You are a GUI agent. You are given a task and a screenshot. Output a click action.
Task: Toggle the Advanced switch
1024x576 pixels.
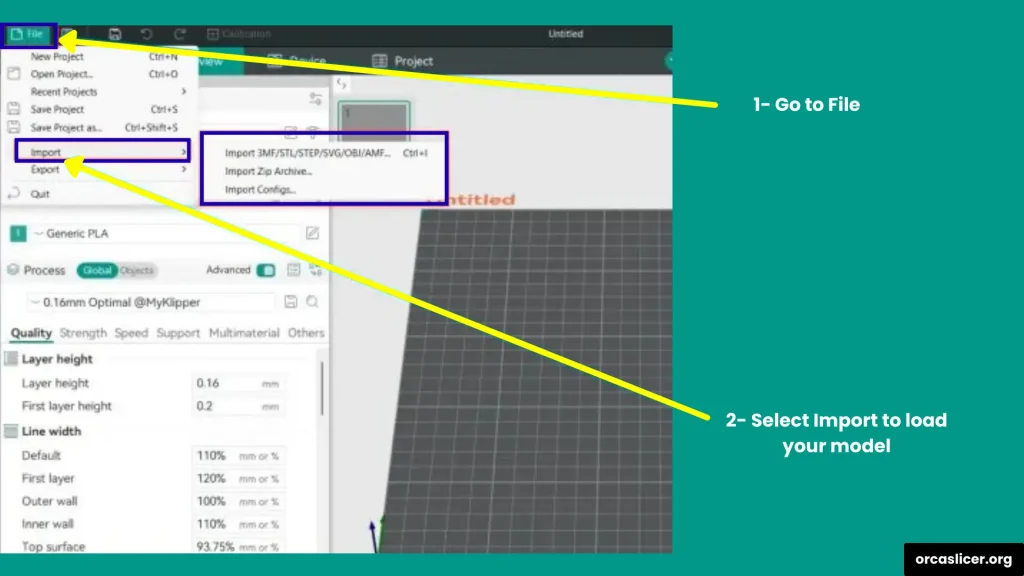(266, 270)
